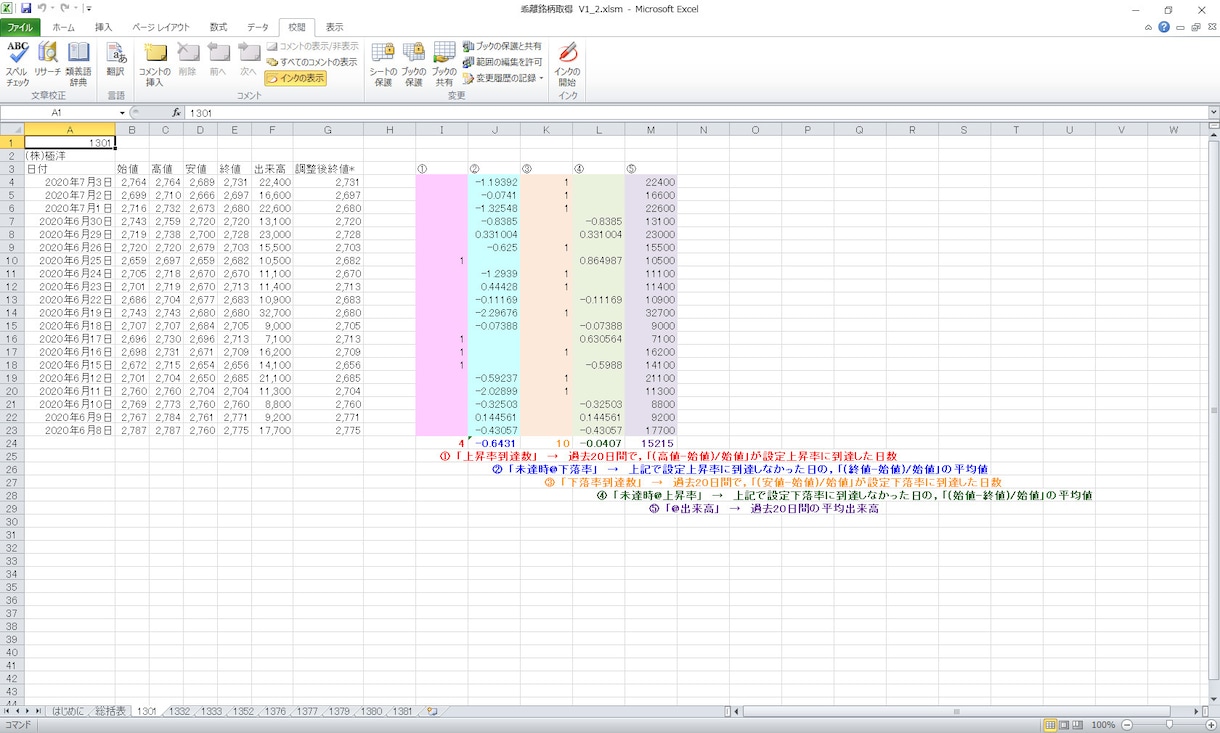Click ブックの保護と共有 in the ribbon
1220x733 pixels.
click(x=502, y=46)
